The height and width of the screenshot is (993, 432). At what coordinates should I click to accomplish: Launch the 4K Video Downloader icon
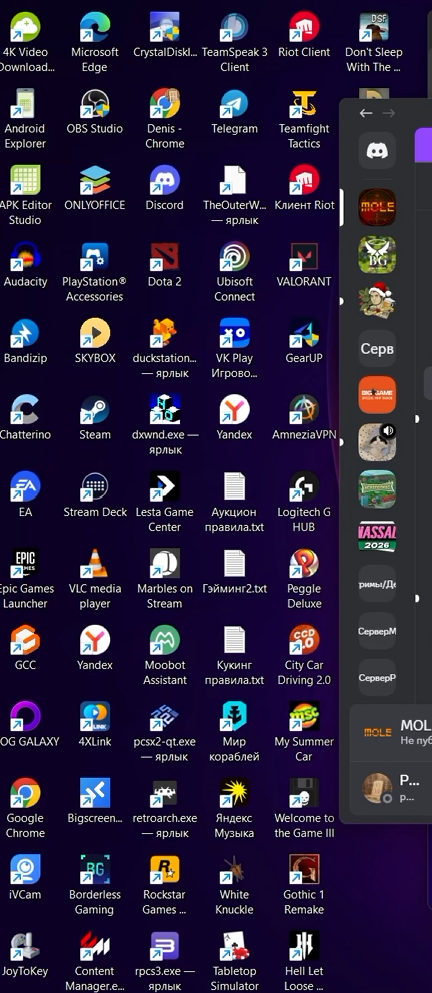pyautogui.click(x=25, y=28)
